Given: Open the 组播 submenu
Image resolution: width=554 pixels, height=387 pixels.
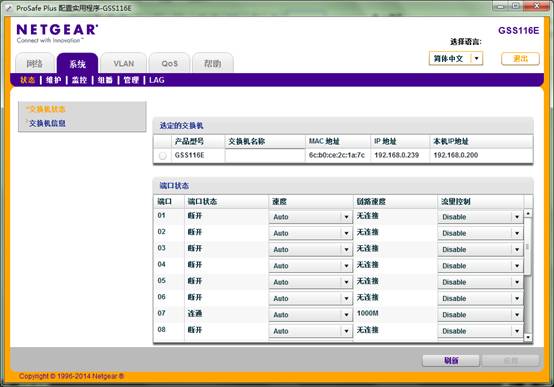Looking at the screenshot, I should (x=105, y=80).
